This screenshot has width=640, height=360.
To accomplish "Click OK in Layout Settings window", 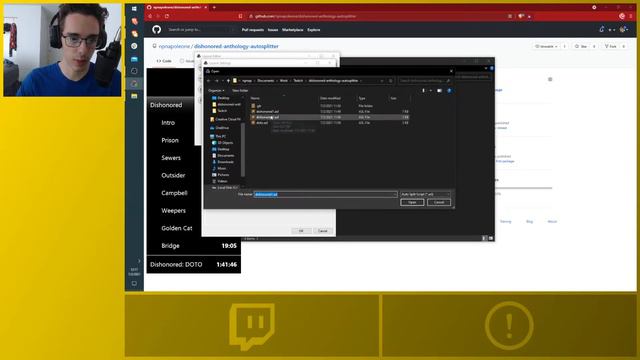I will (x=301, y=231).
